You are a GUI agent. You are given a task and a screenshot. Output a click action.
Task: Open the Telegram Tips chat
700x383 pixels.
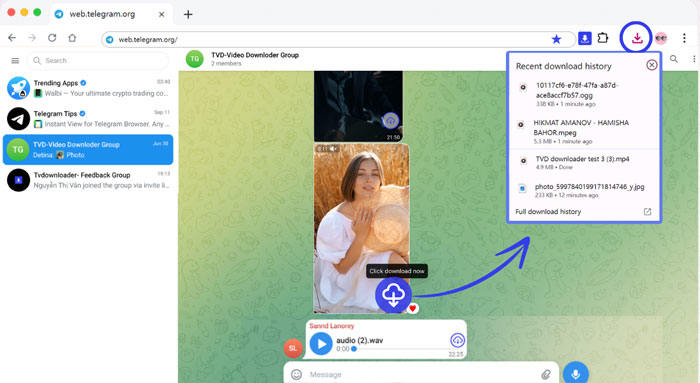[x=88, y=119]
